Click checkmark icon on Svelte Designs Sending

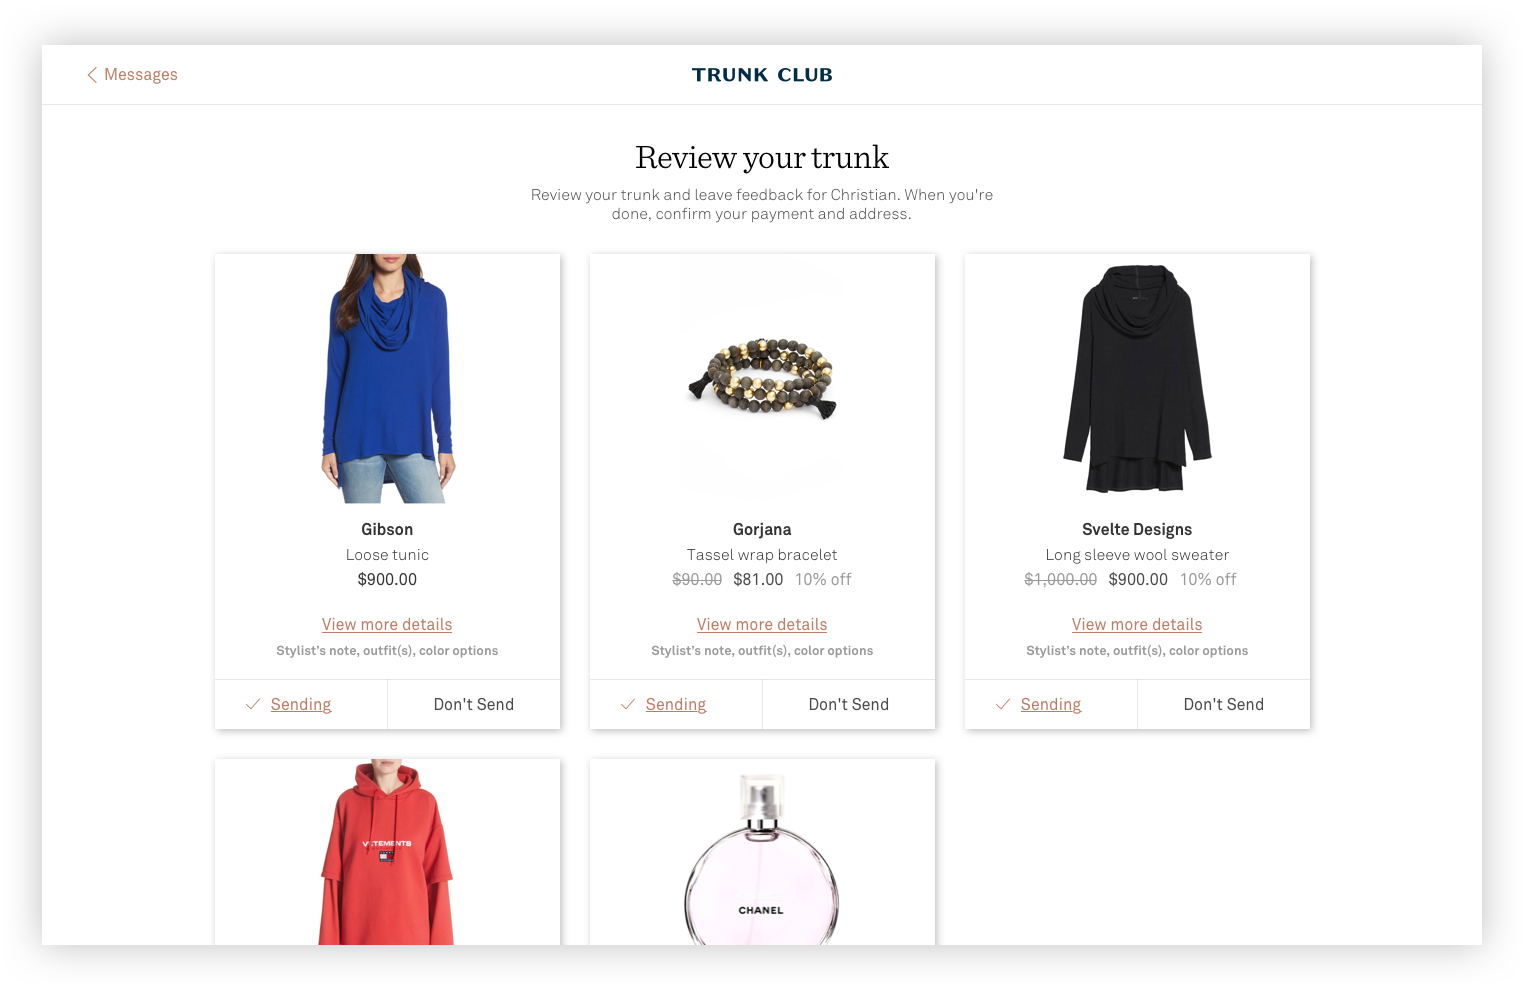[x=1003, y=704]
